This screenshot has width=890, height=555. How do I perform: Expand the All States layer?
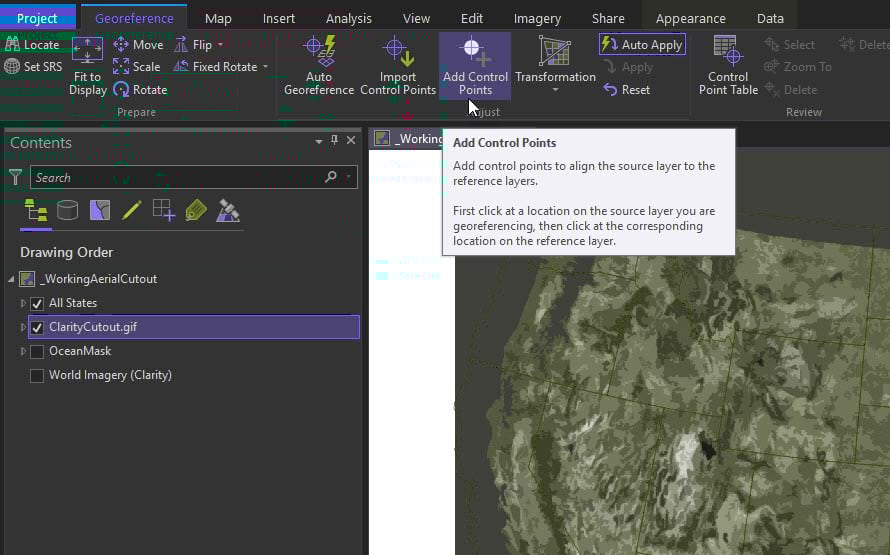tap(23, 303)
